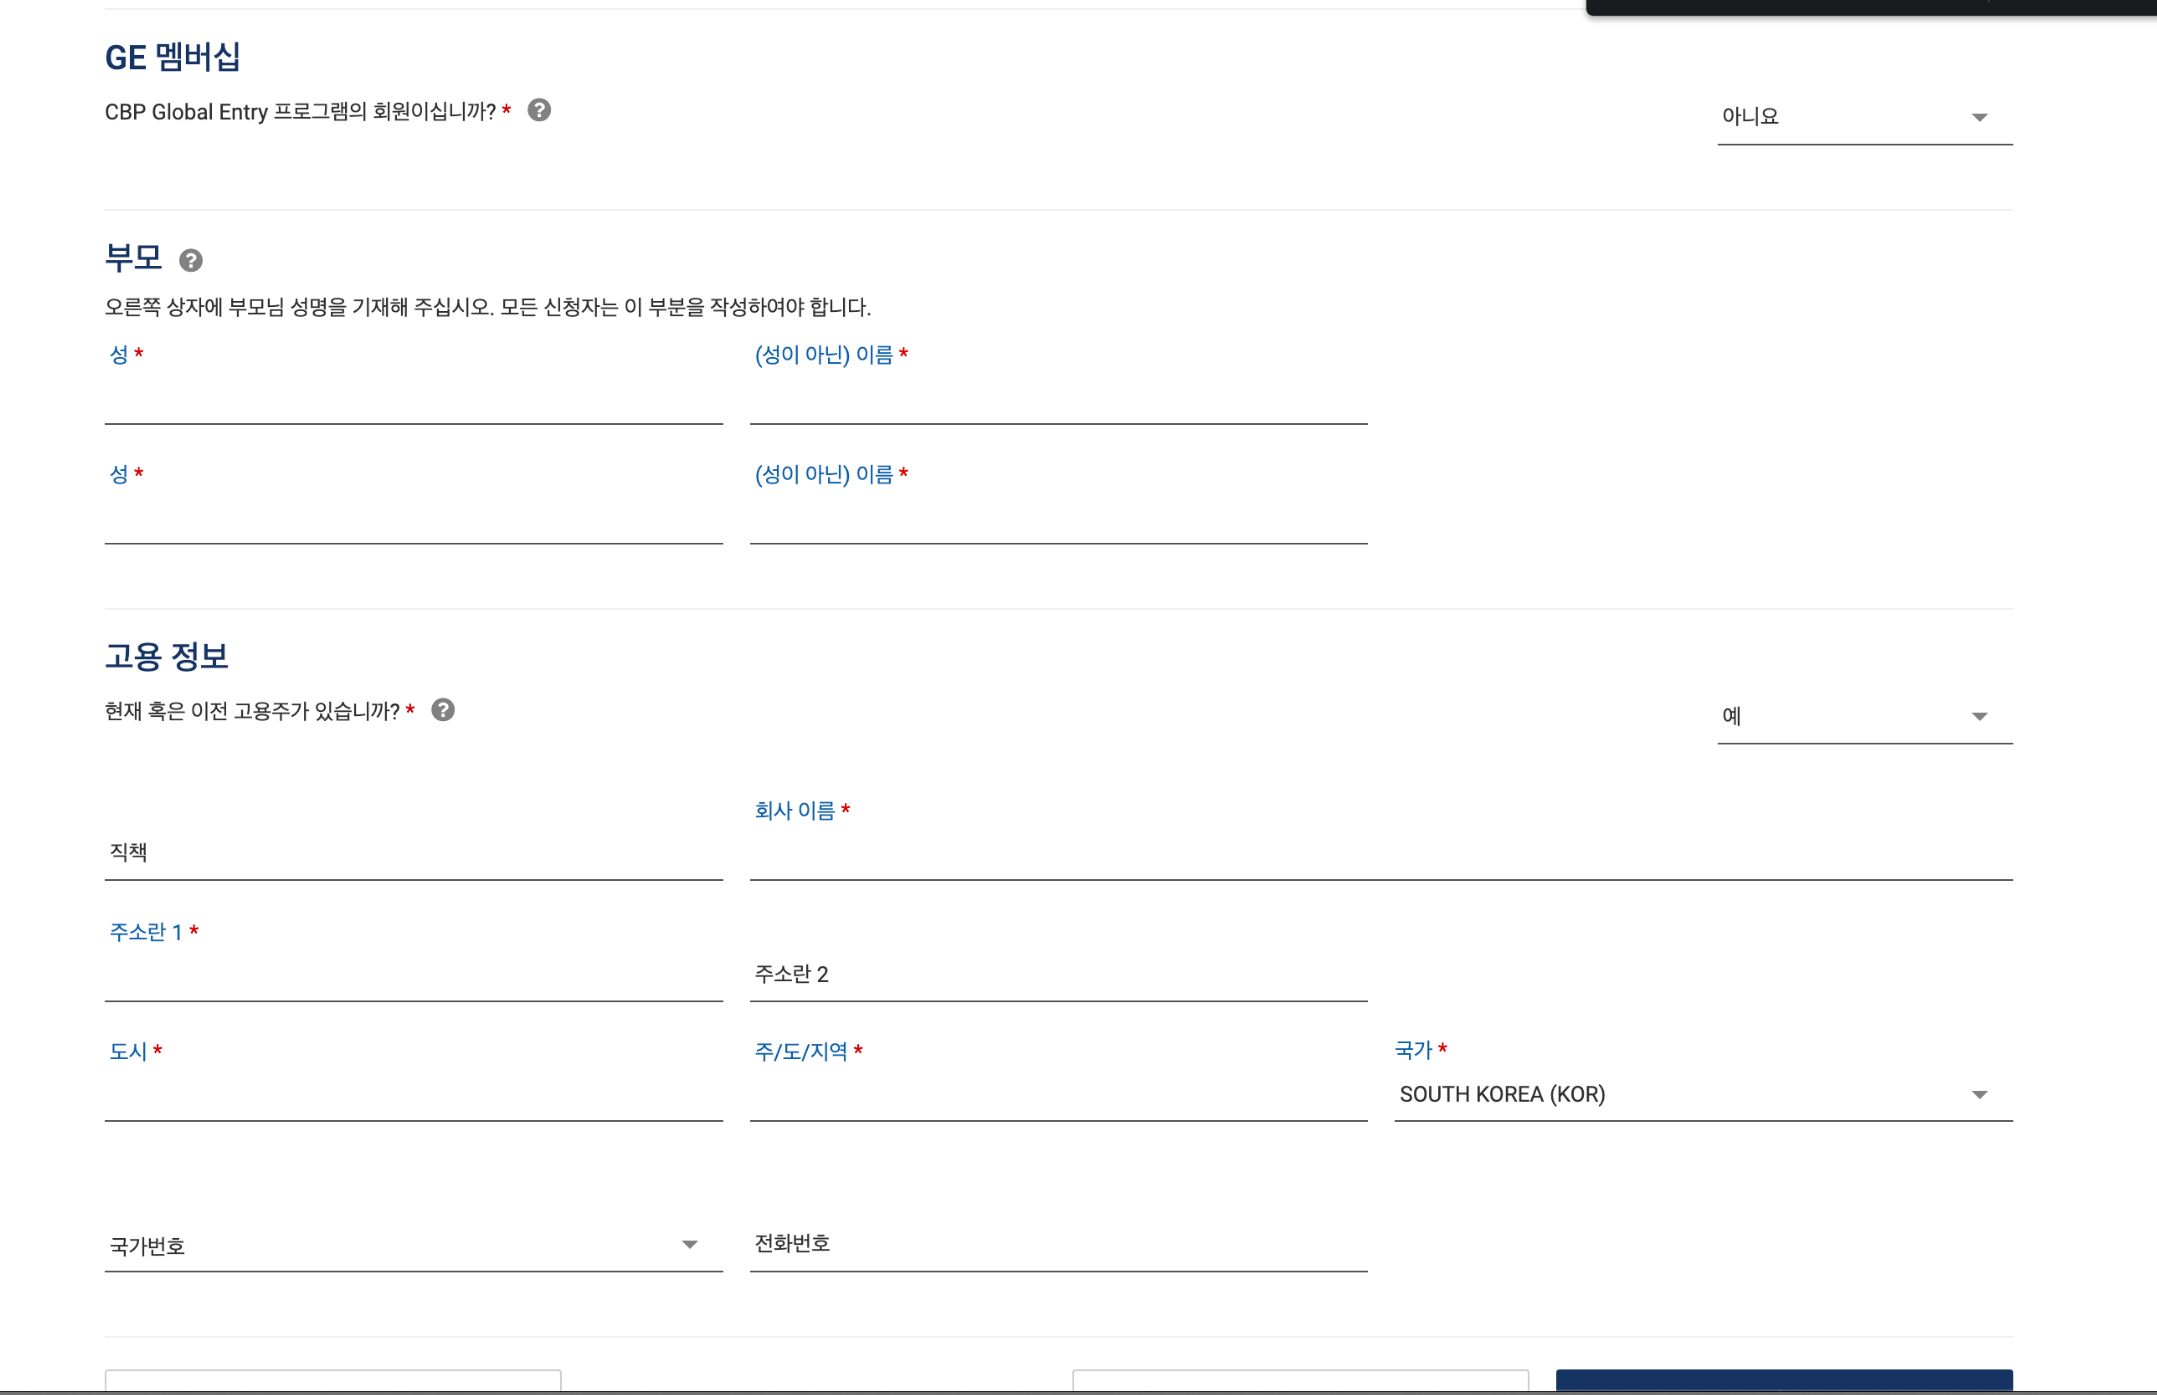Click the 주소란 2 address field
This screenshot has width=2157, height=1395.
pos(1057,974)
